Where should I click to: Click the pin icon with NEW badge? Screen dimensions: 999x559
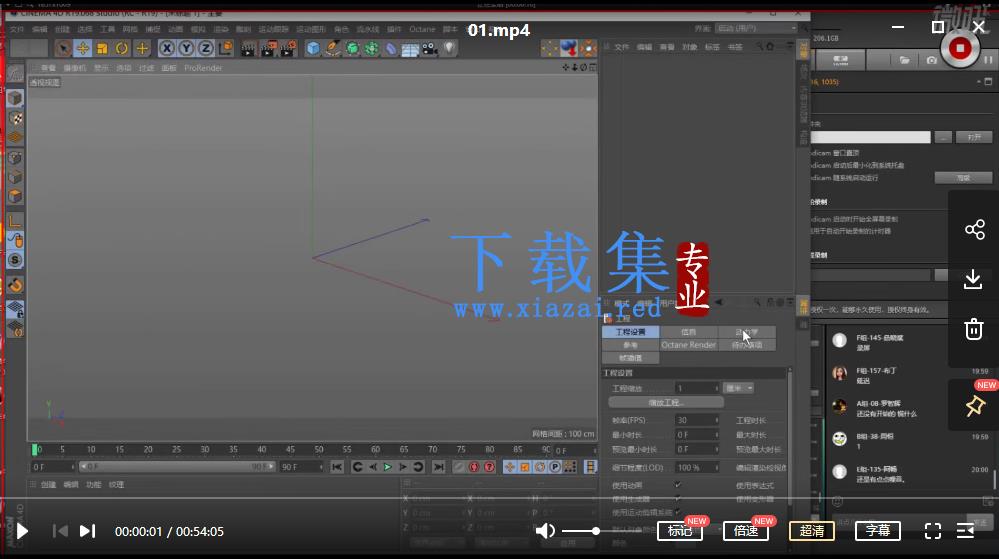coord(975,405)
